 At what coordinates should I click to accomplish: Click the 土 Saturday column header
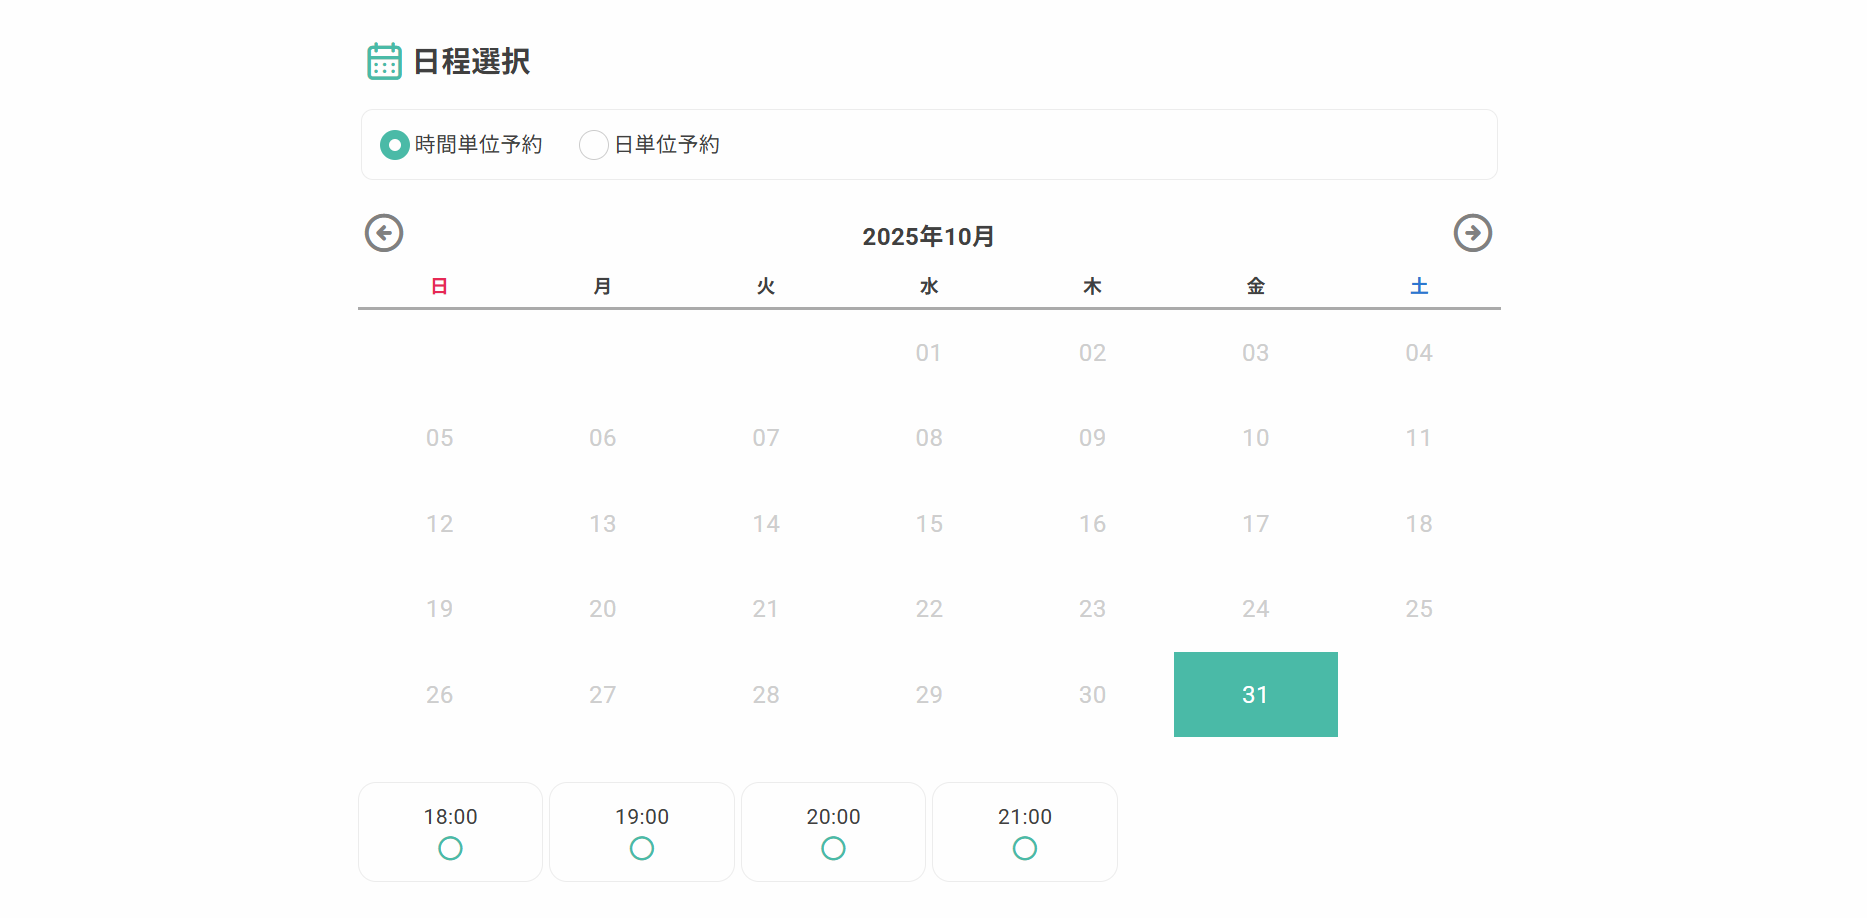click(x=1418, y=286)
